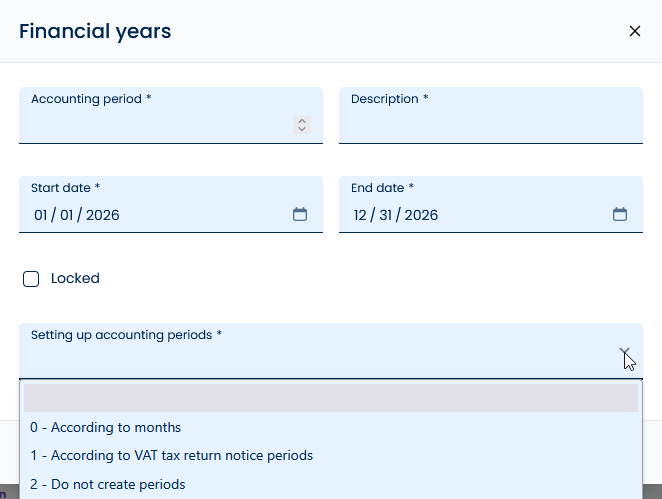Screen dimensions: 662x499
Task: Click the Setting up accounting periods field
Action: [x=331, y=351]
